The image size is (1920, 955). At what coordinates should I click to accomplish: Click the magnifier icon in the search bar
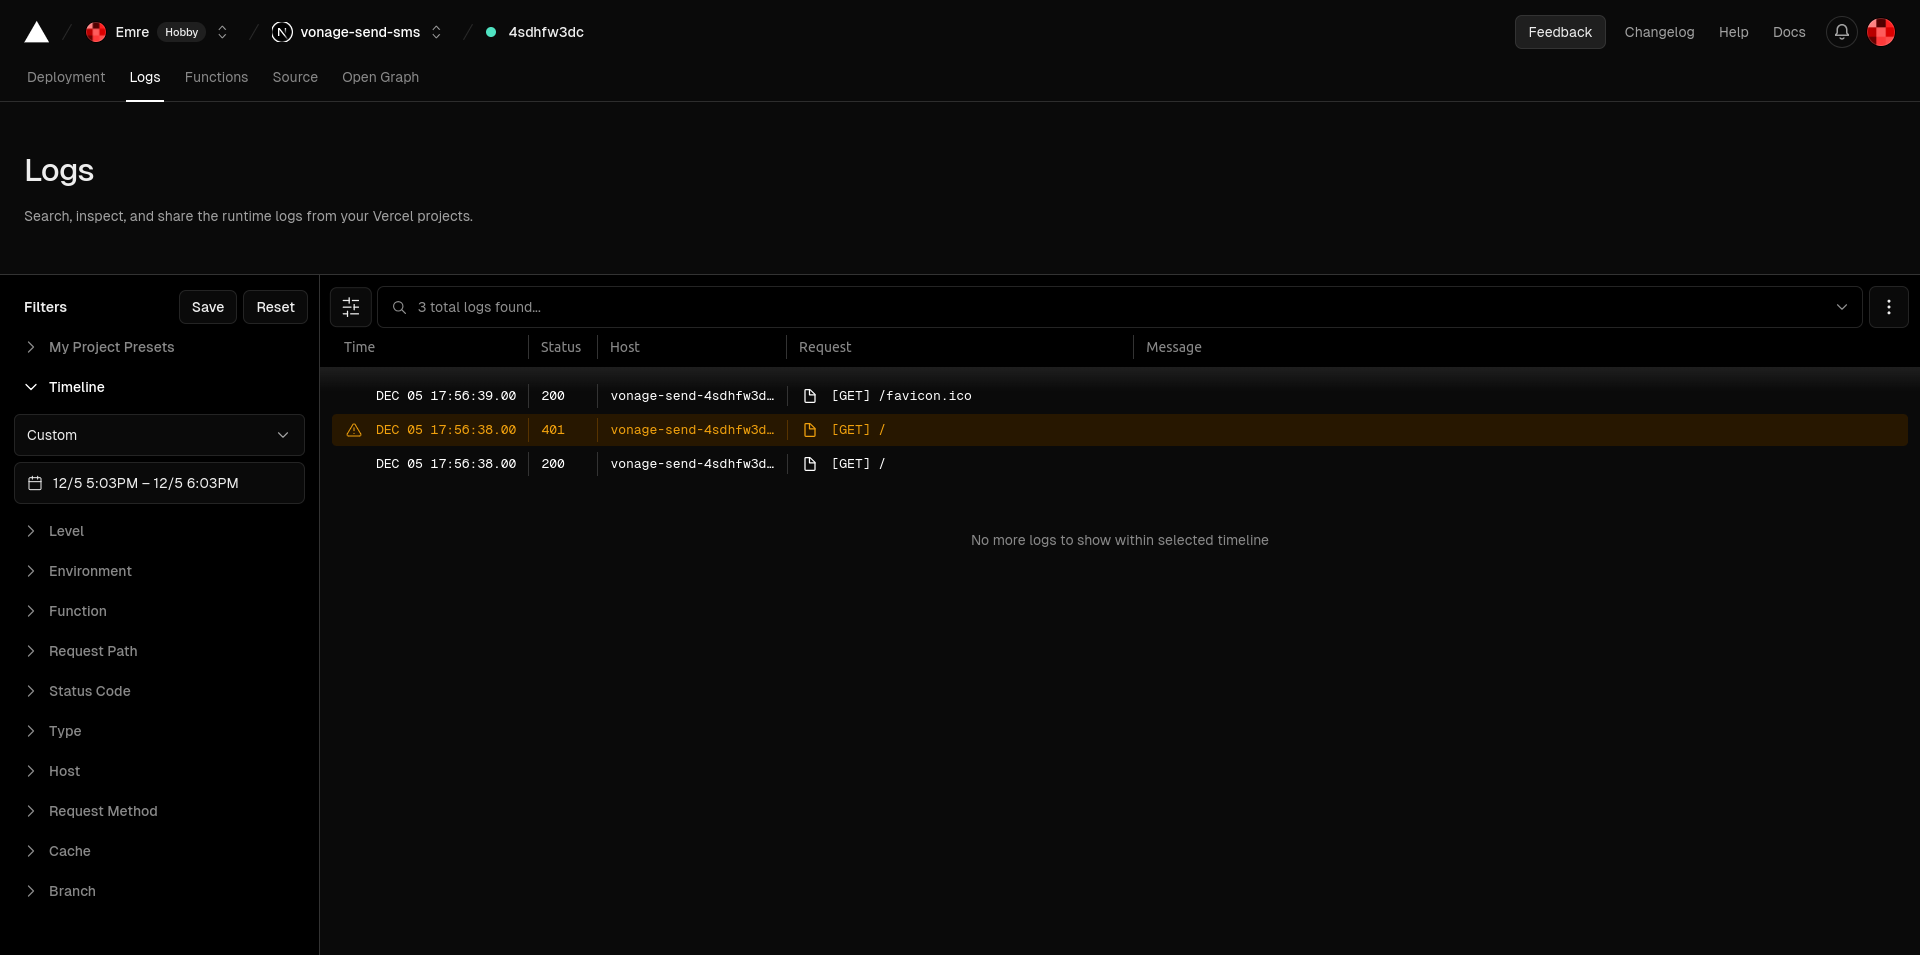399,307
